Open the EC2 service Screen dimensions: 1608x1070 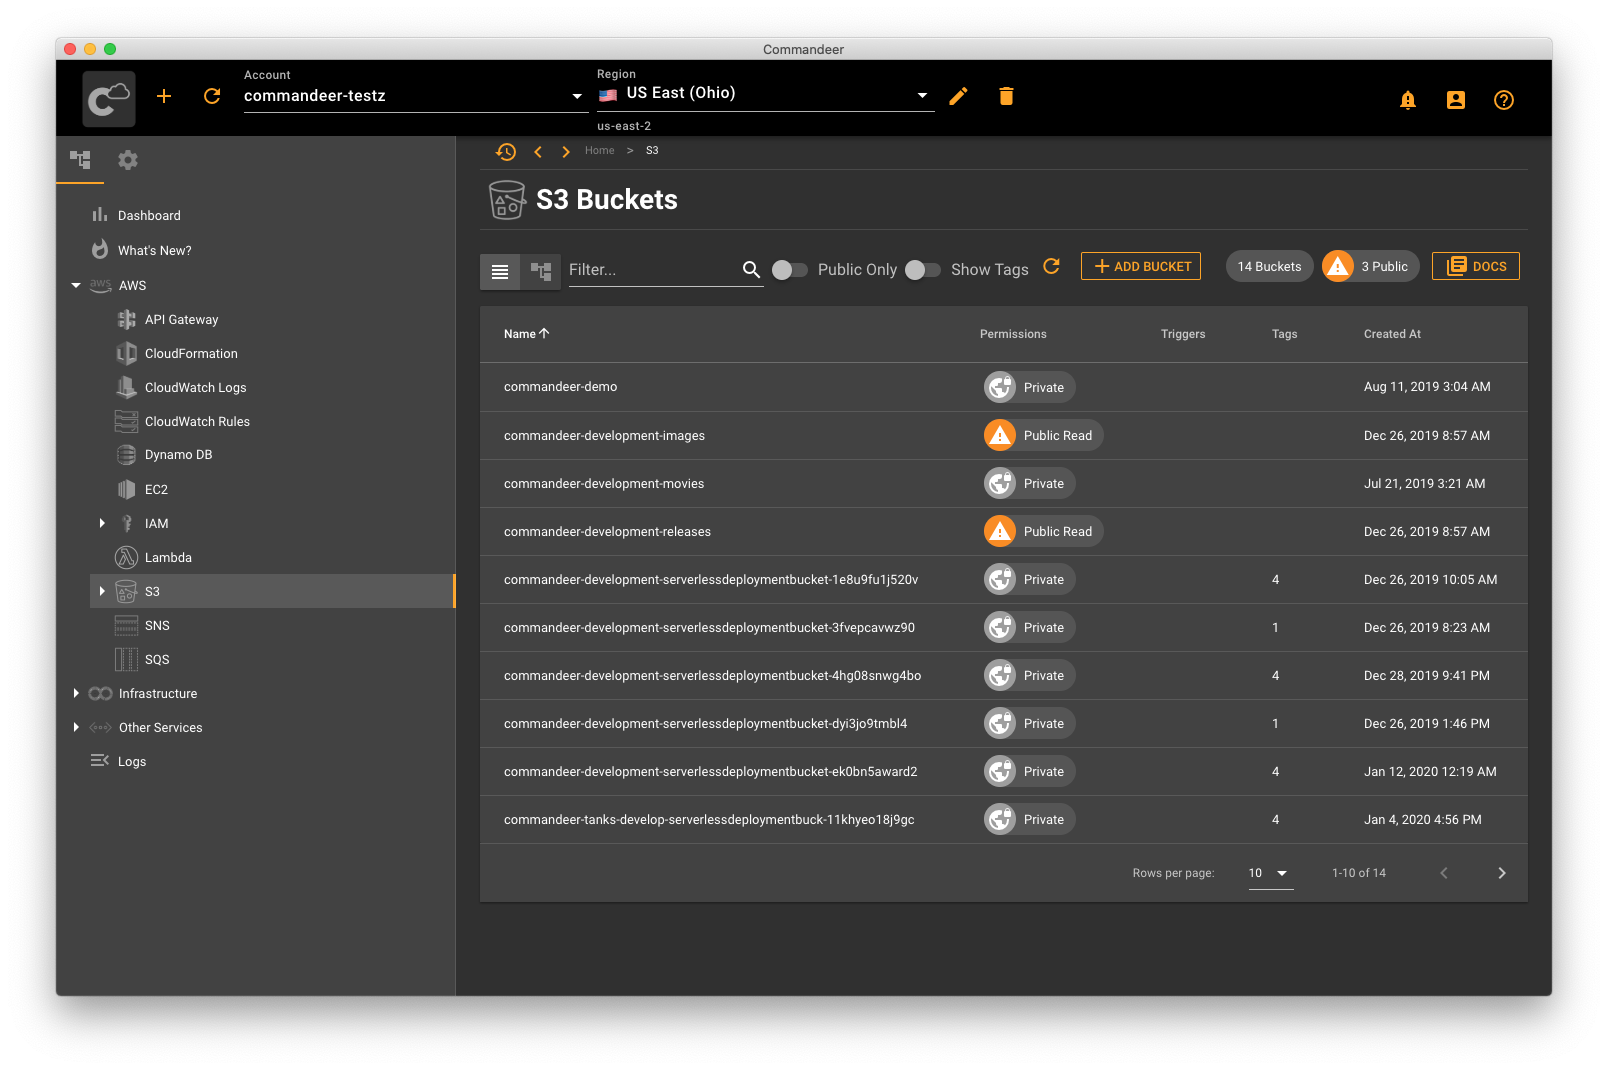156,490
